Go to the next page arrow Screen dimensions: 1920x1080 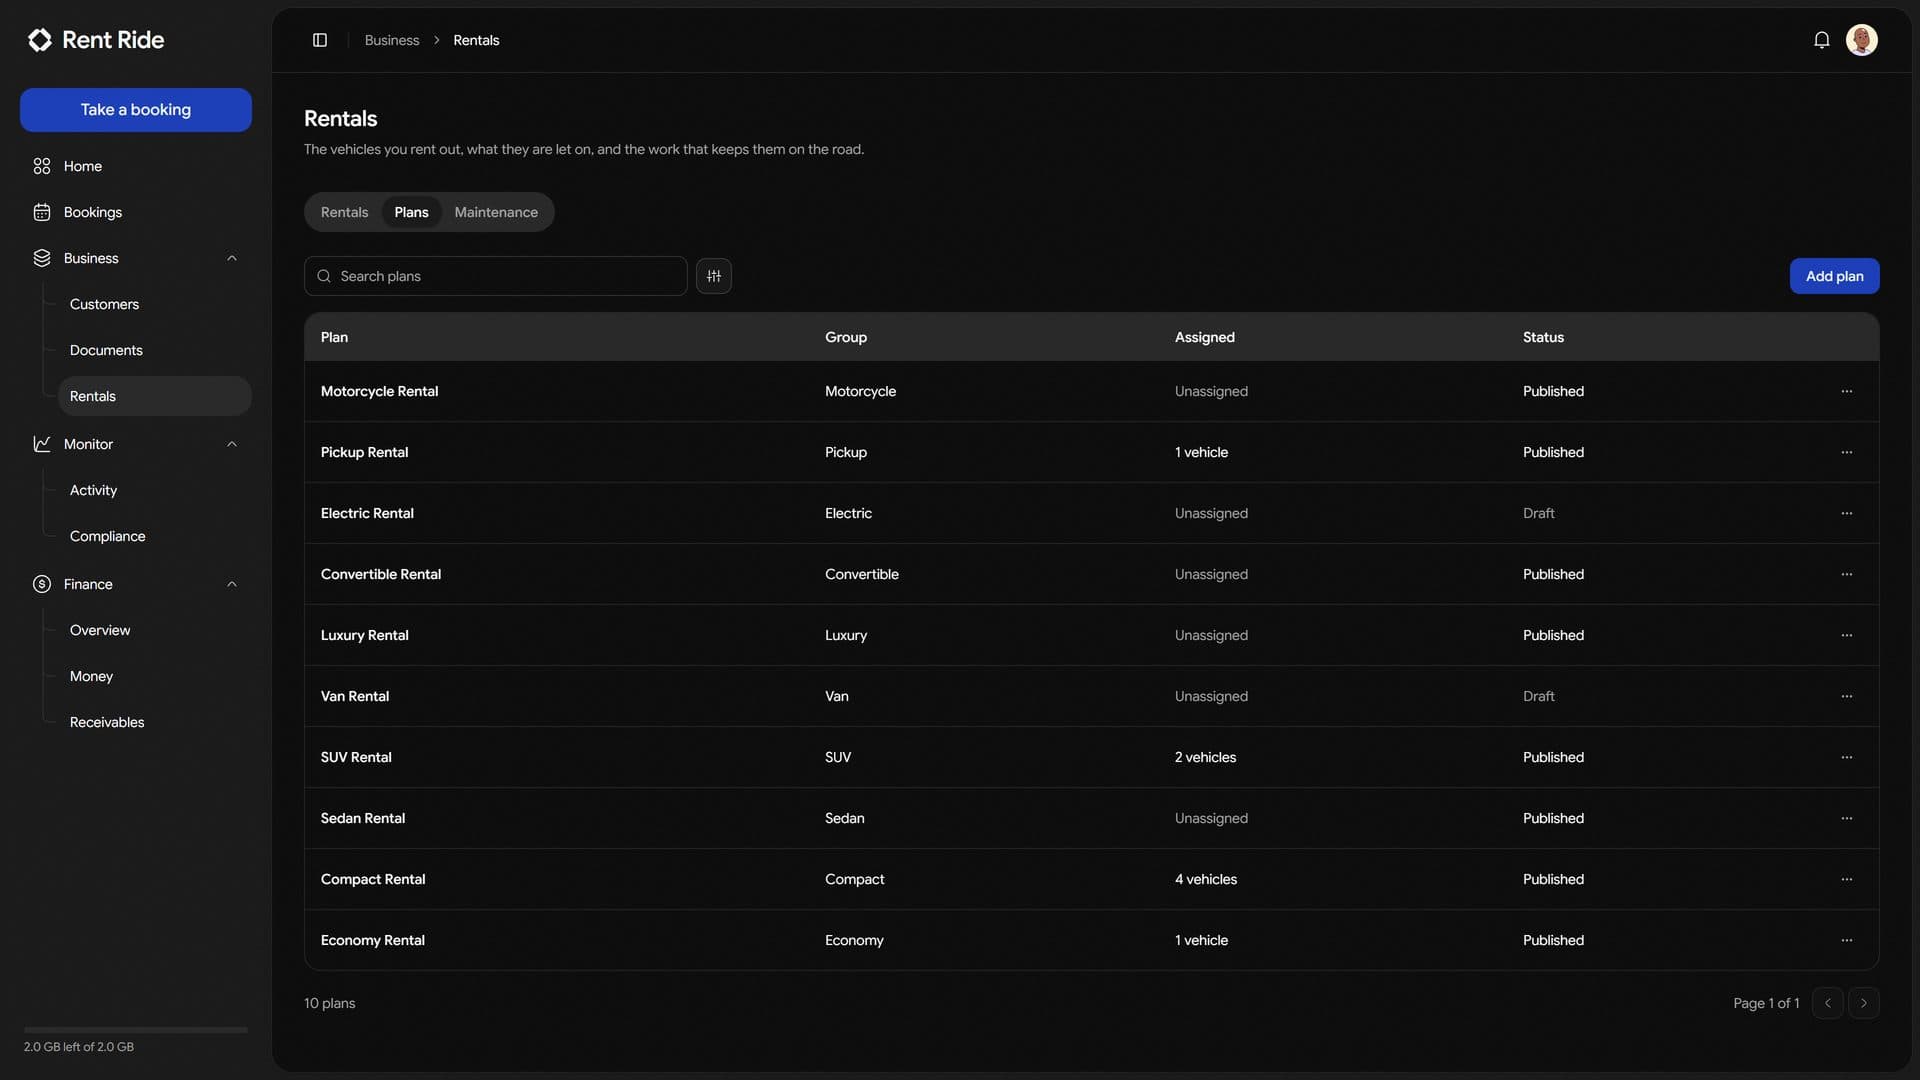[x=1864, y=1003]
